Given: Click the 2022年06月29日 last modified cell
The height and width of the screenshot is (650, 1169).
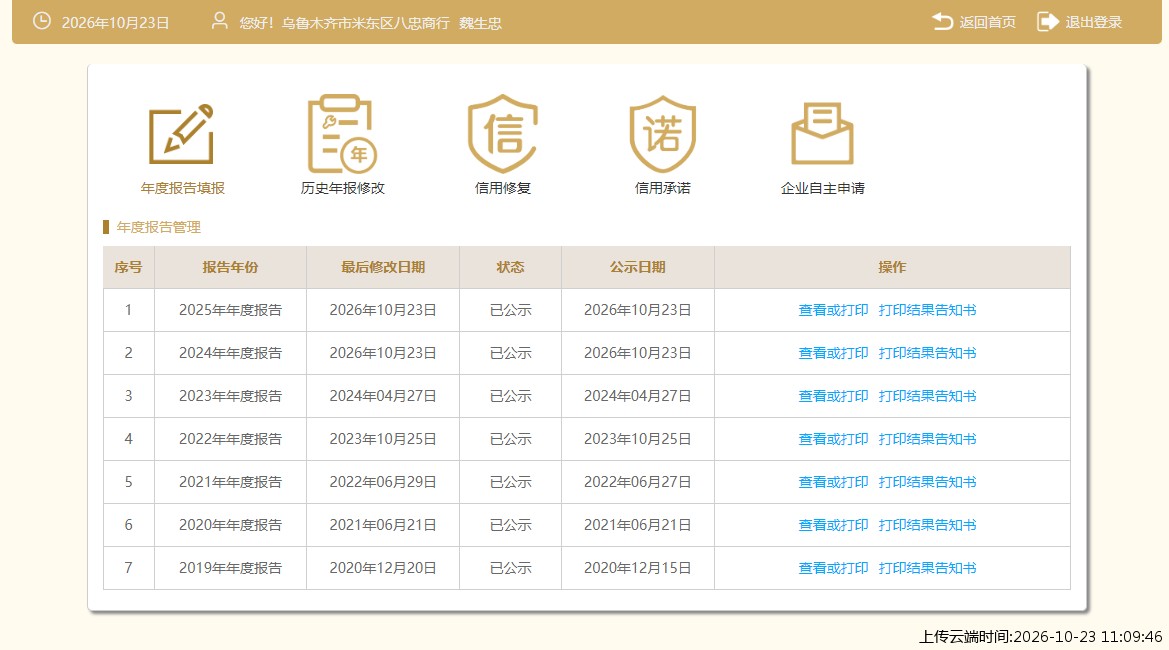Looking at the screenshot, I should pos(383,482).
